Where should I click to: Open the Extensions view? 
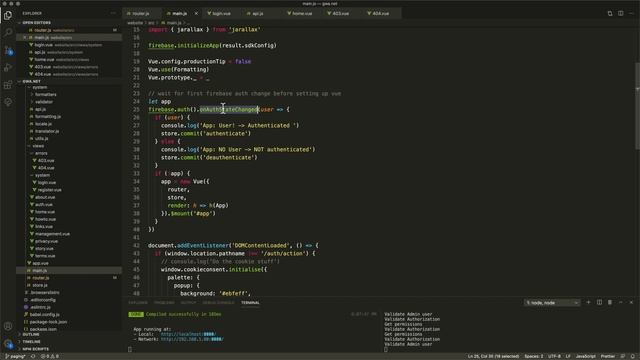click(x=8, y=85)
